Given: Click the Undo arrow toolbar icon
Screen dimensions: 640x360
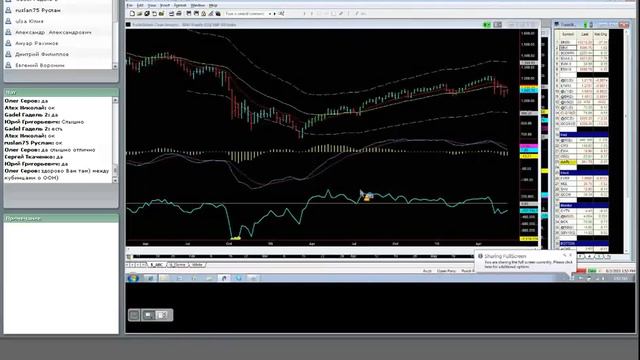Looking at the screenshot, I should coord(154,13).
